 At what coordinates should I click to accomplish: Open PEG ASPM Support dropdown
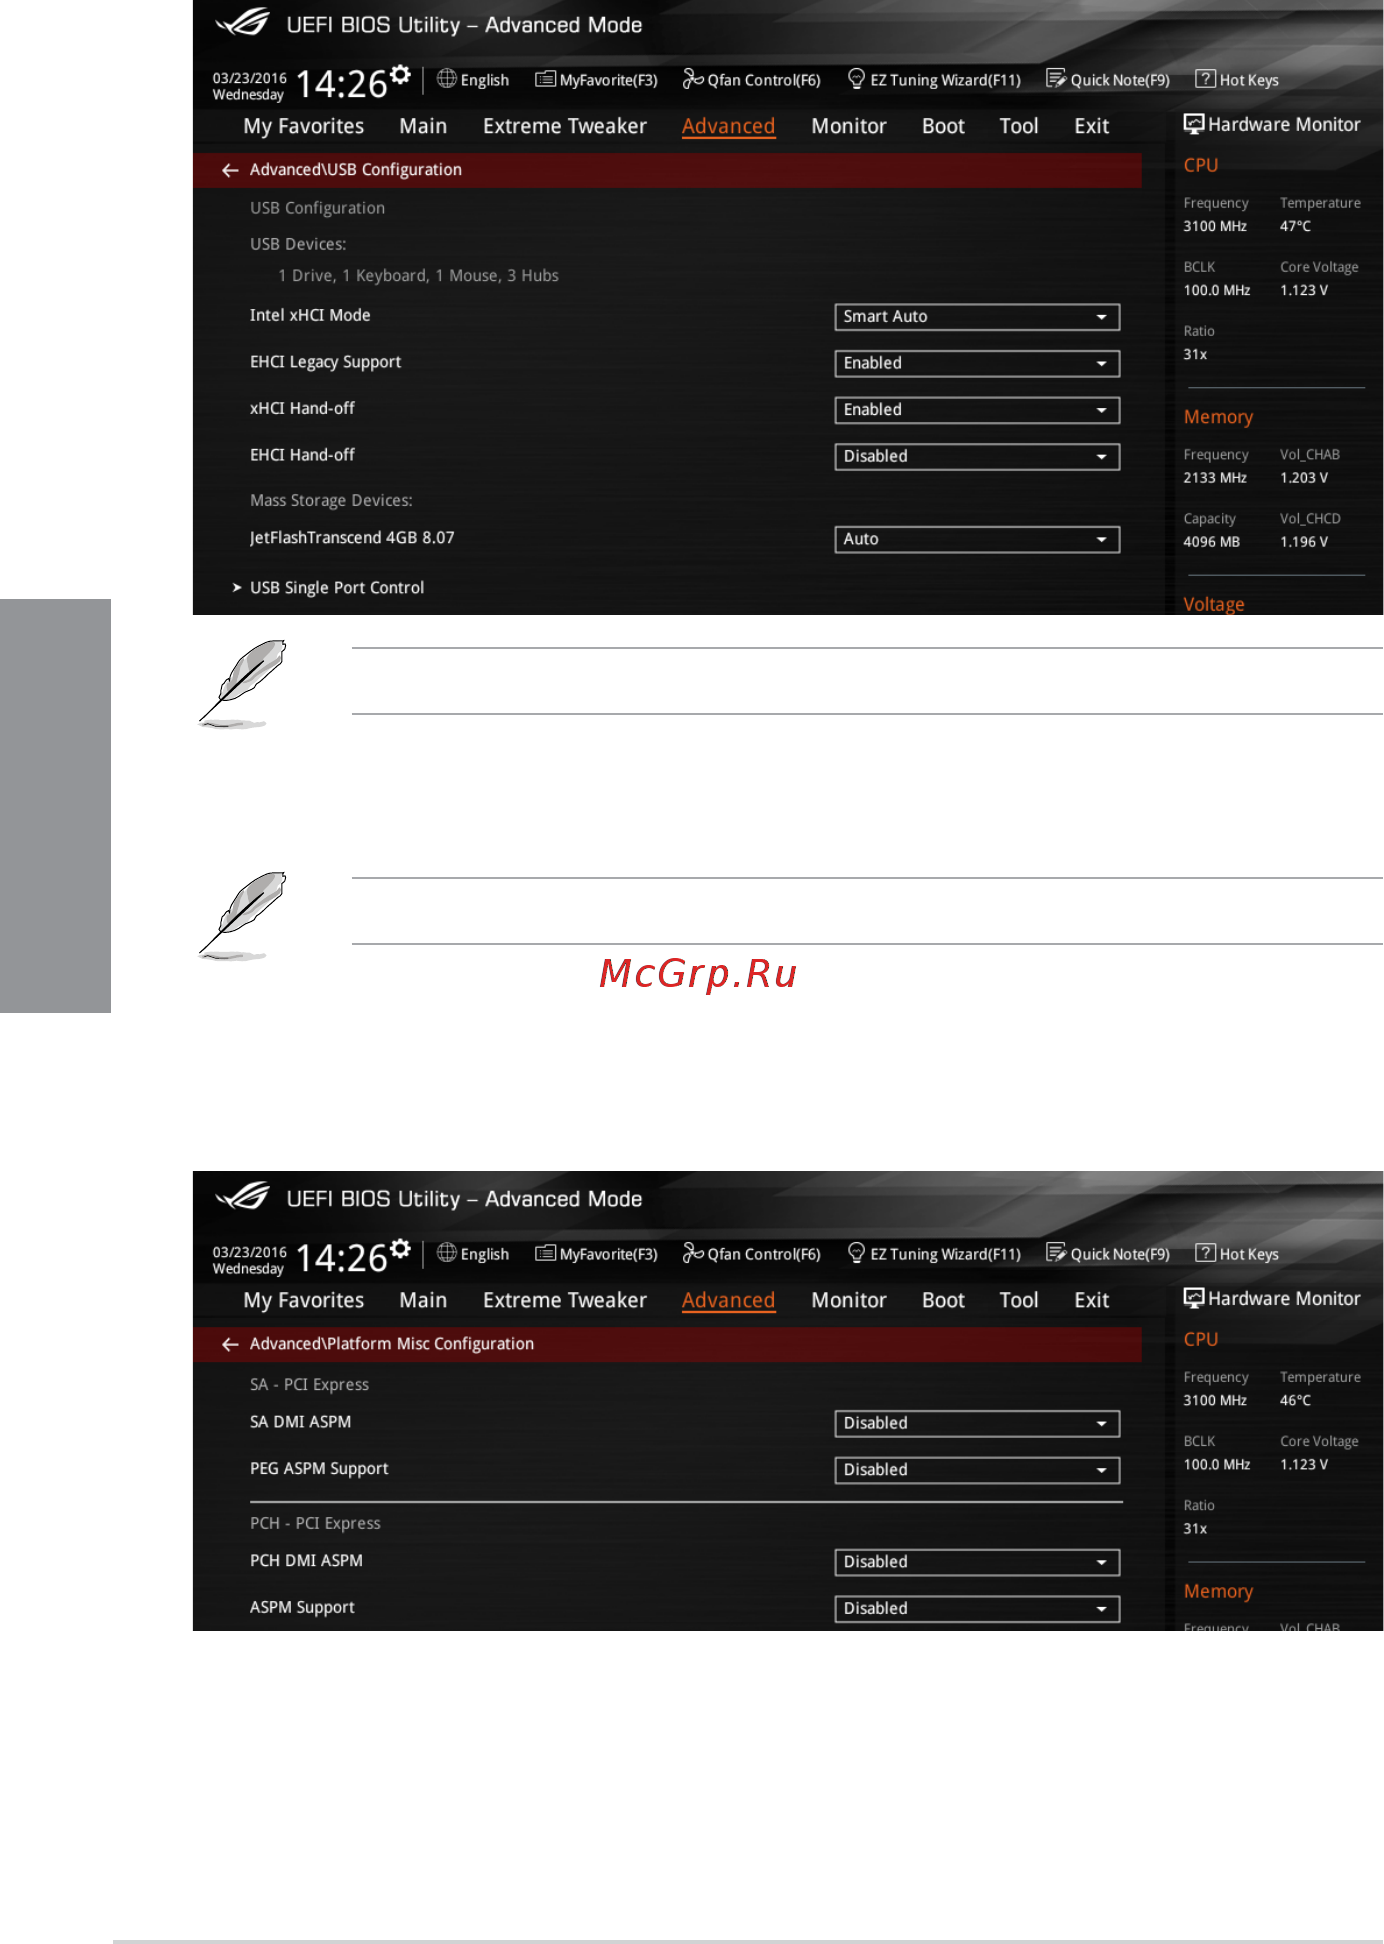(977, 1470)
